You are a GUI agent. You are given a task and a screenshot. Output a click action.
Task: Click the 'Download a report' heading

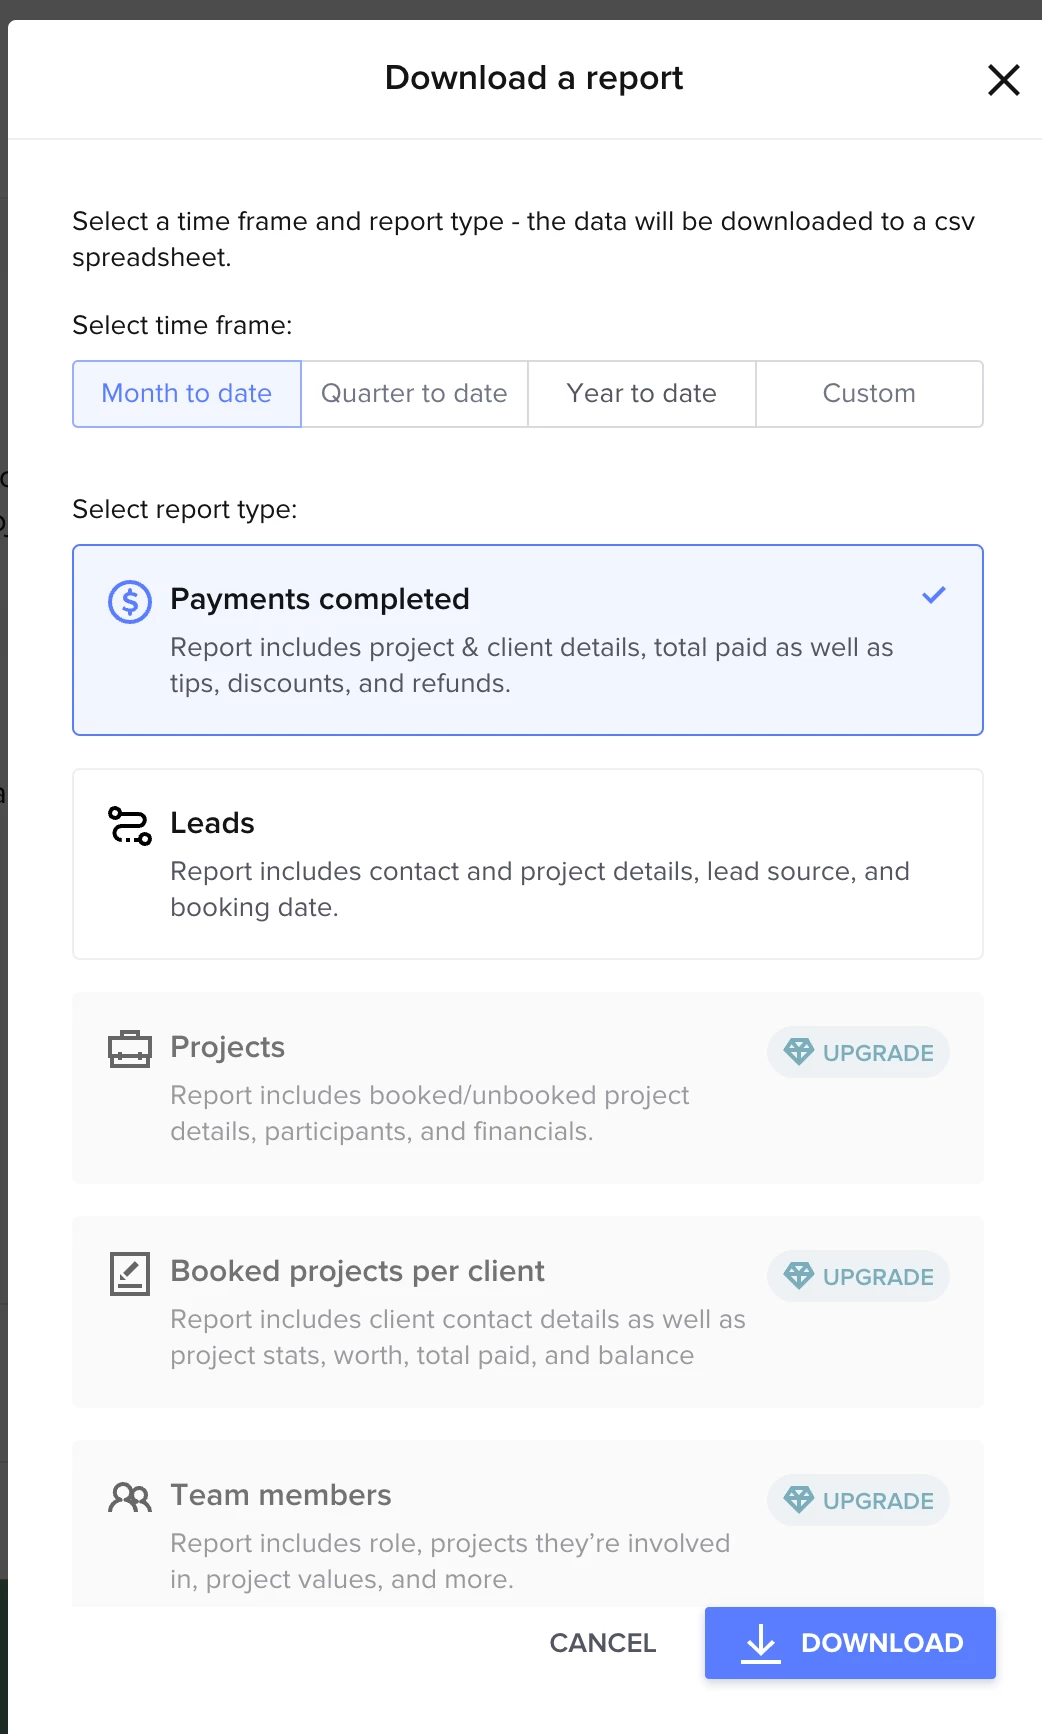pos(534,78)
